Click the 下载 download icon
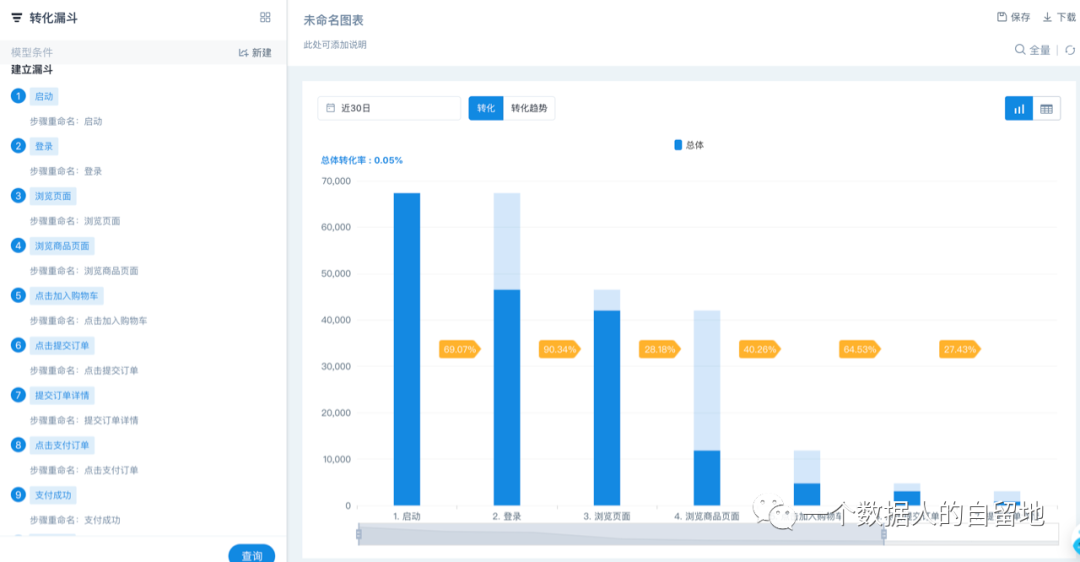This screenshot has width=1080, height=562. coord(1047,17)
